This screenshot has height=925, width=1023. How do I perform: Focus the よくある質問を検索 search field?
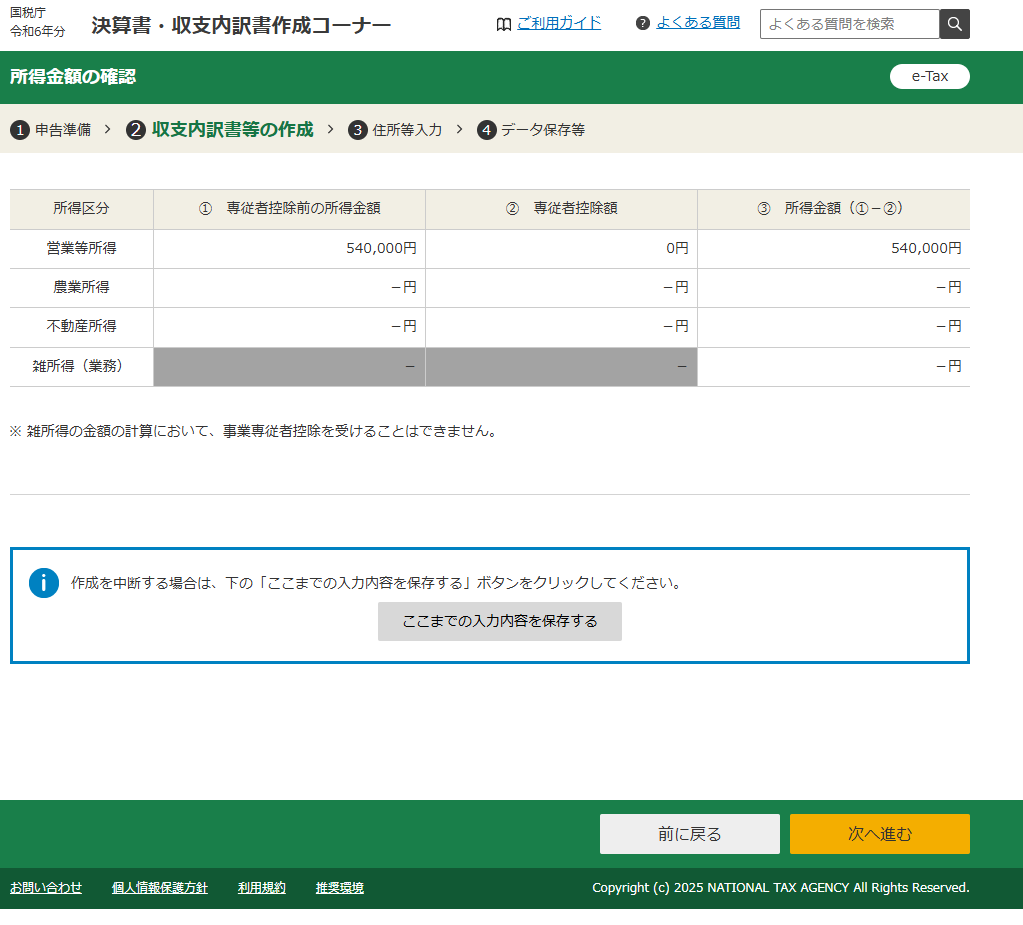point(849,24)
